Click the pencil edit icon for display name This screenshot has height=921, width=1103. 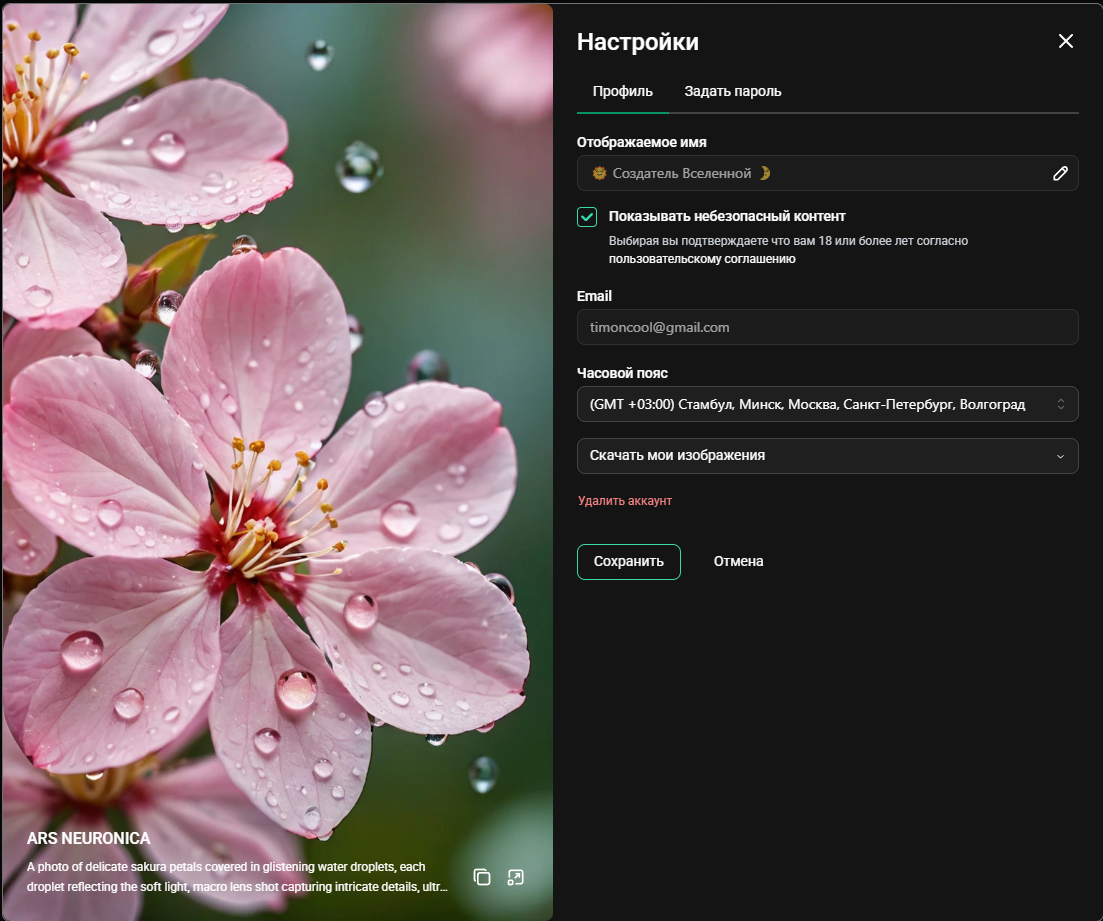(1060, 173)
